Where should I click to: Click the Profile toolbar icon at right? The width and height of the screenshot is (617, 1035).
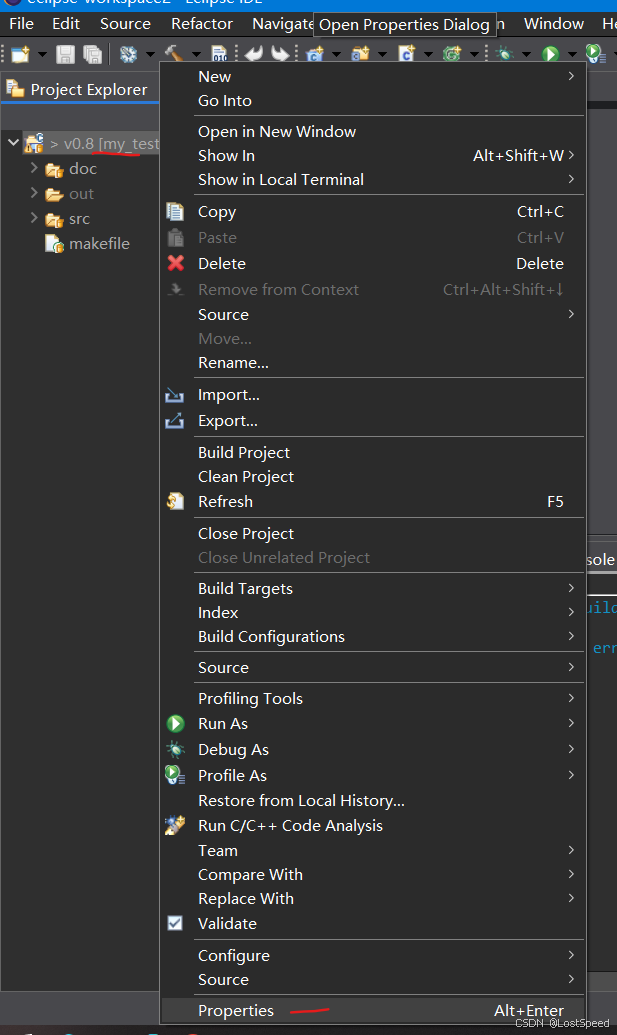(595, 54)
